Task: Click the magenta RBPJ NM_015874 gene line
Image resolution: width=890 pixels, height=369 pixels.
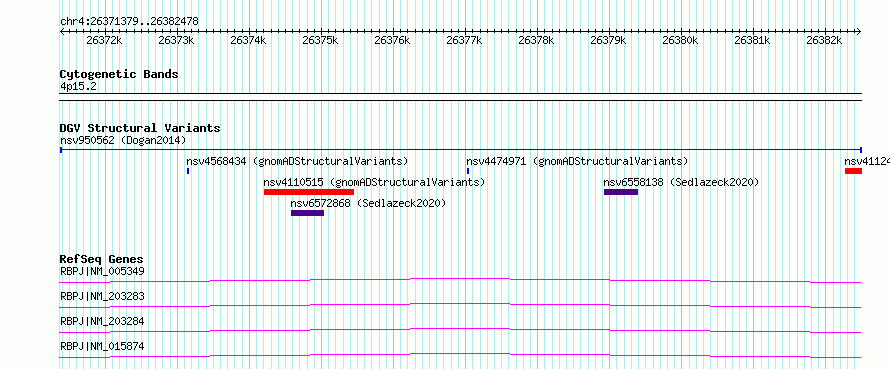Action: [460, 354]
